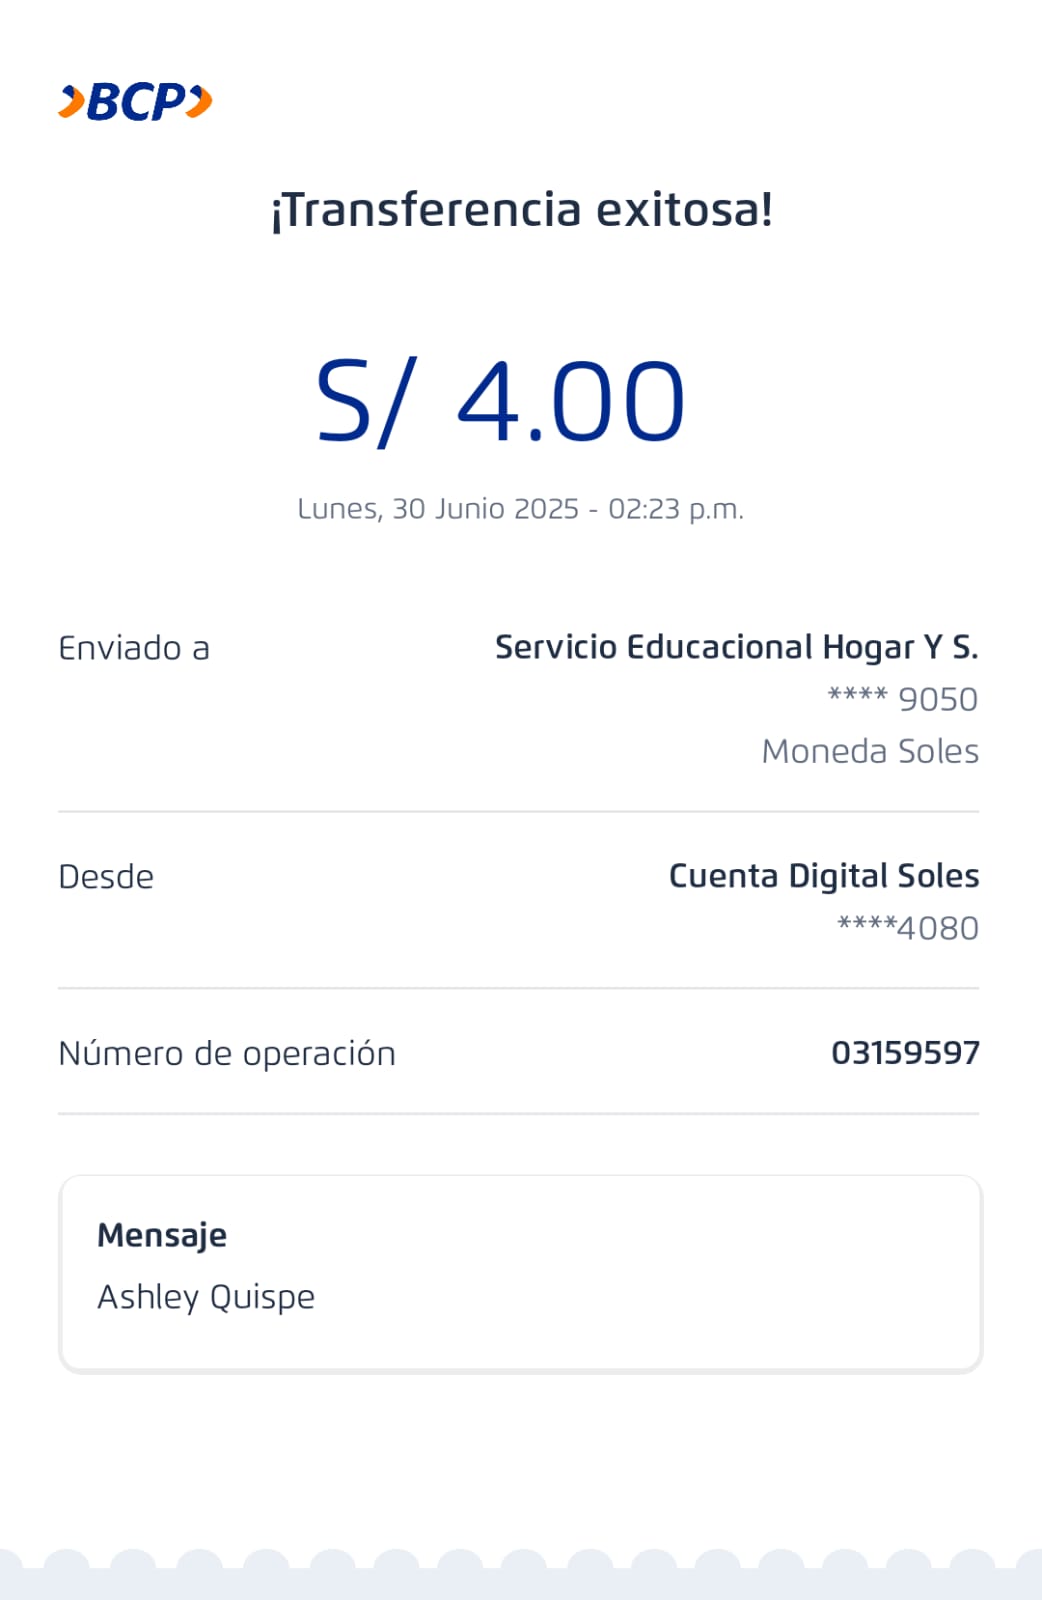The image size is (1042, 1600).
Task: Click the BCP logo letters
Action: [x=136, y=102]
